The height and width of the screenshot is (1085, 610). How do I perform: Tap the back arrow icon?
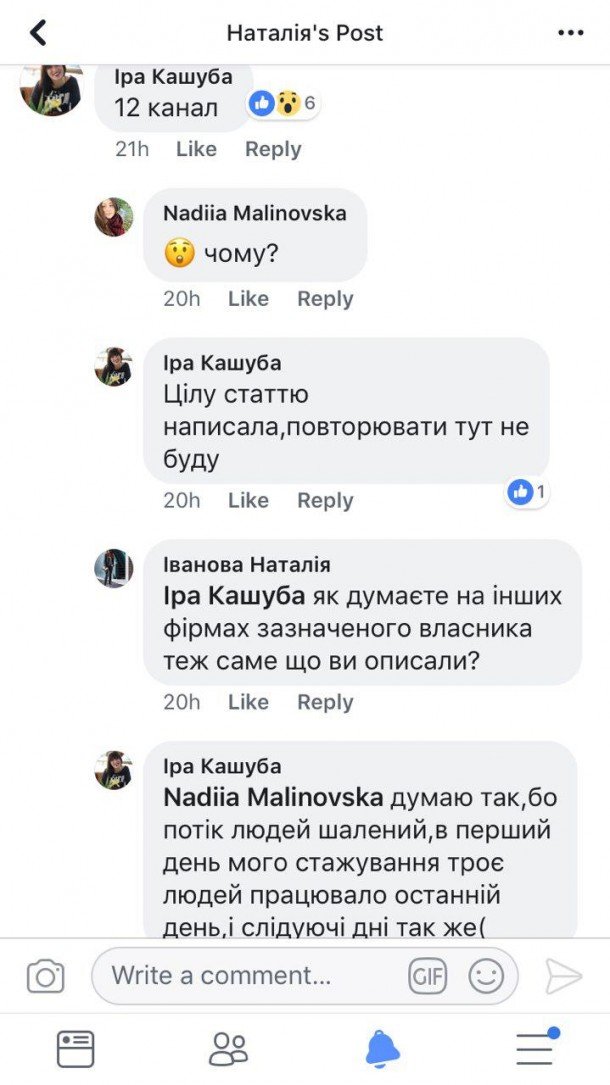[38, 33]
